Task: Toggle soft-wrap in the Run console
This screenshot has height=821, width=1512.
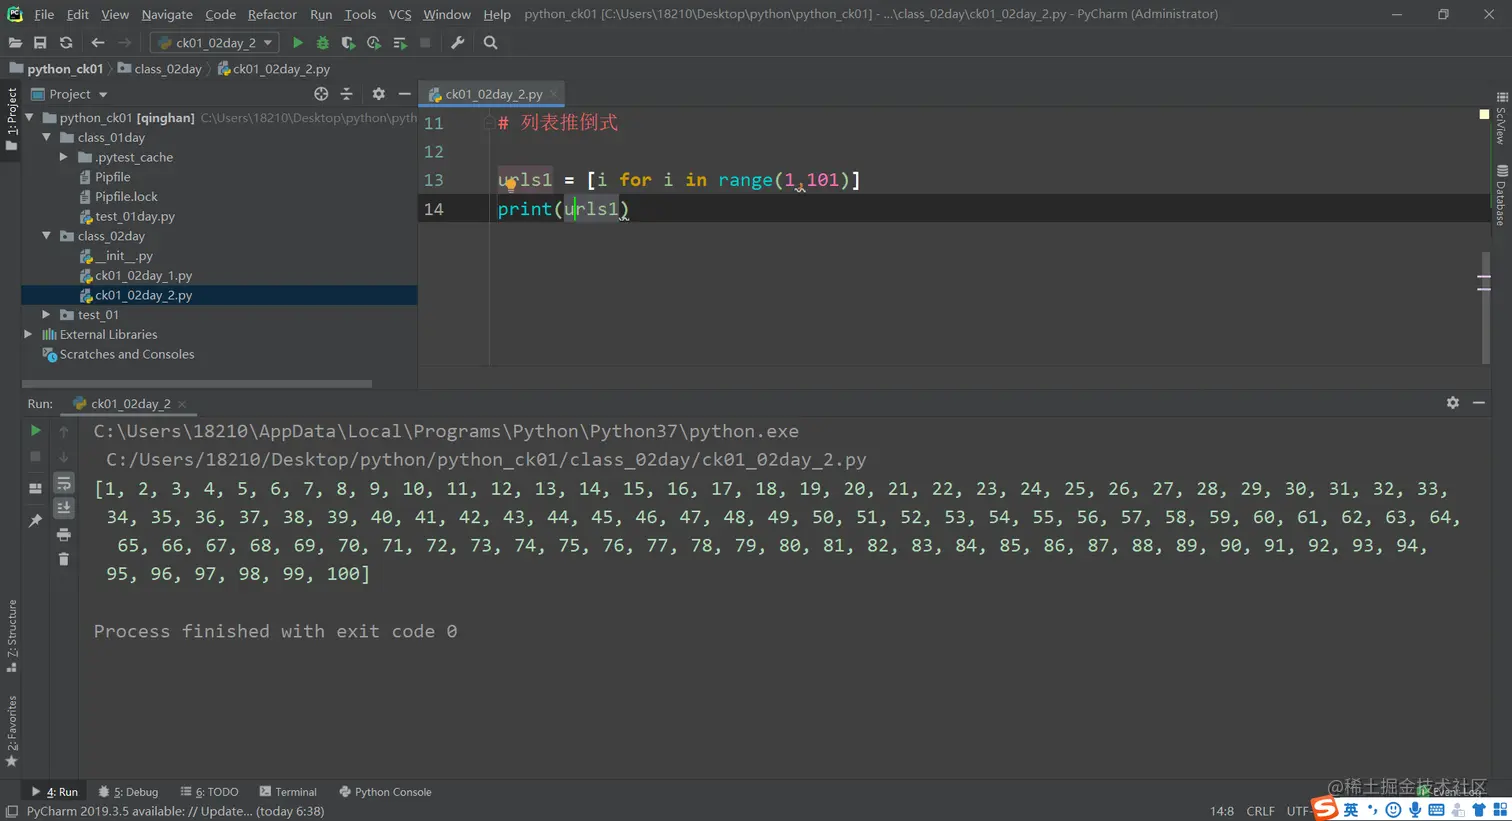Action: coord(63,483)
